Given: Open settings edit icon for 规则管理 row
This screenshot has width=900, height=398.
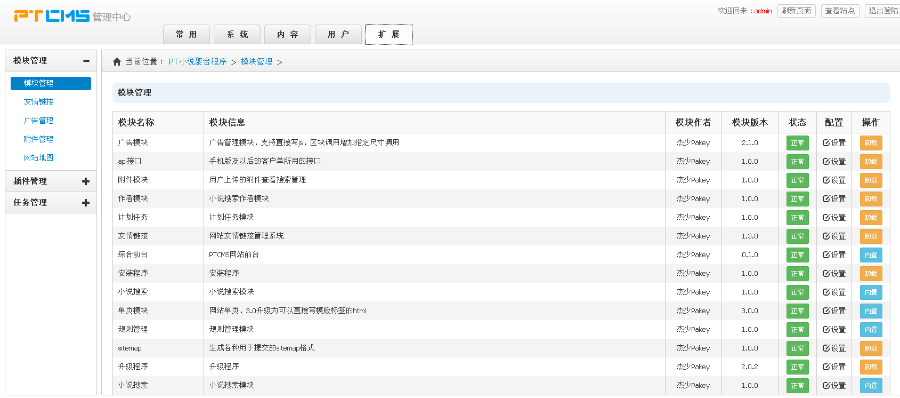Looking at the screenshot, I should point(827,330).
